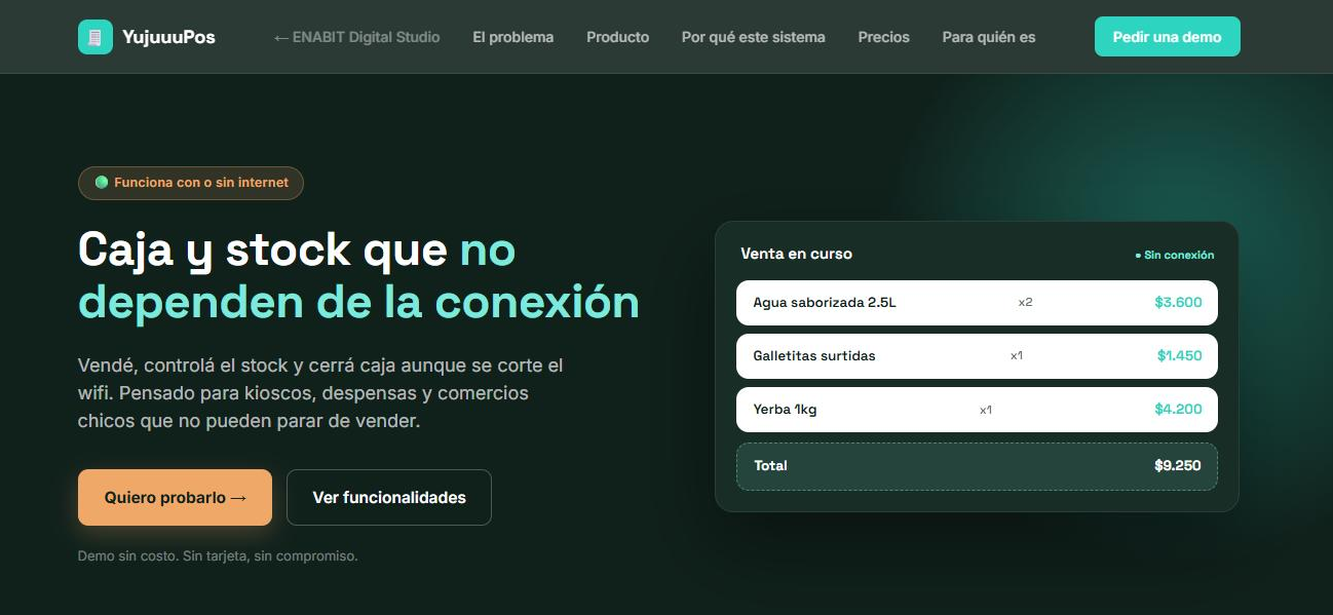Click the Venta en curso heading
Screen dimensions: 1333x615
tap(796, 254)
